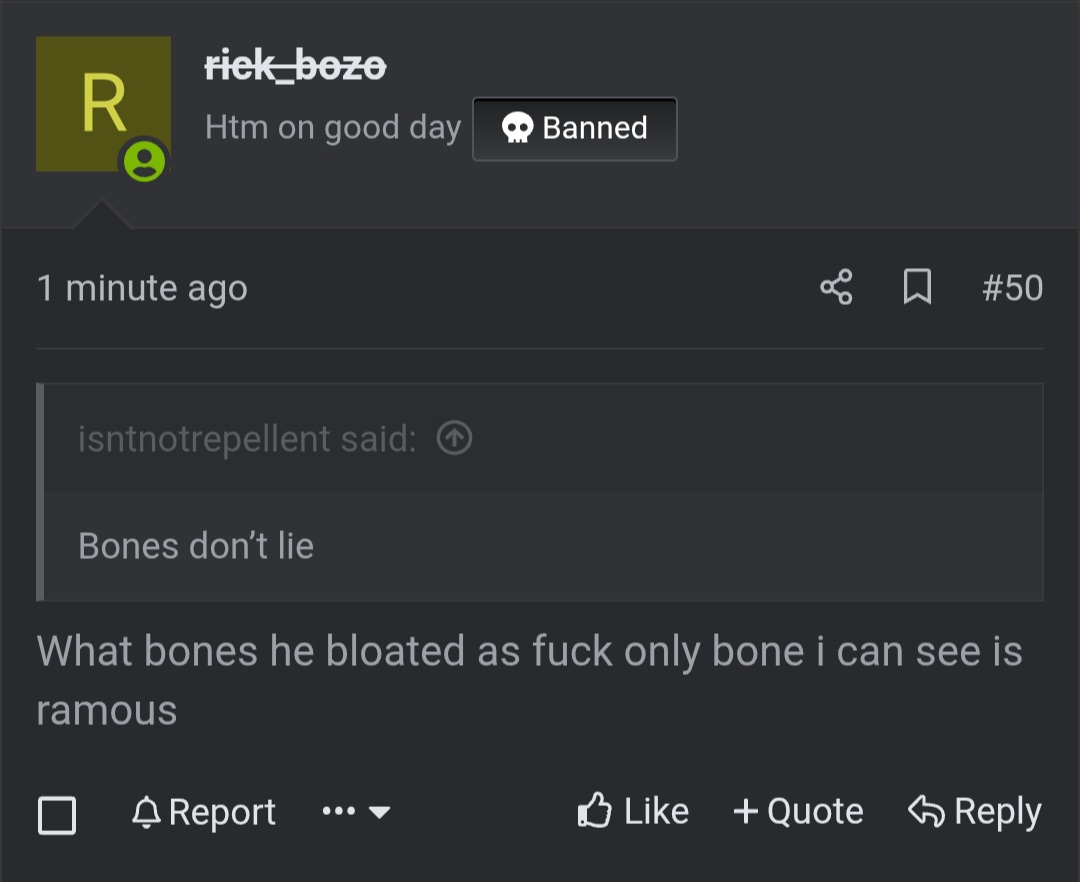Select the post checkbox in the bottom corner

click(x=57, y=815)
